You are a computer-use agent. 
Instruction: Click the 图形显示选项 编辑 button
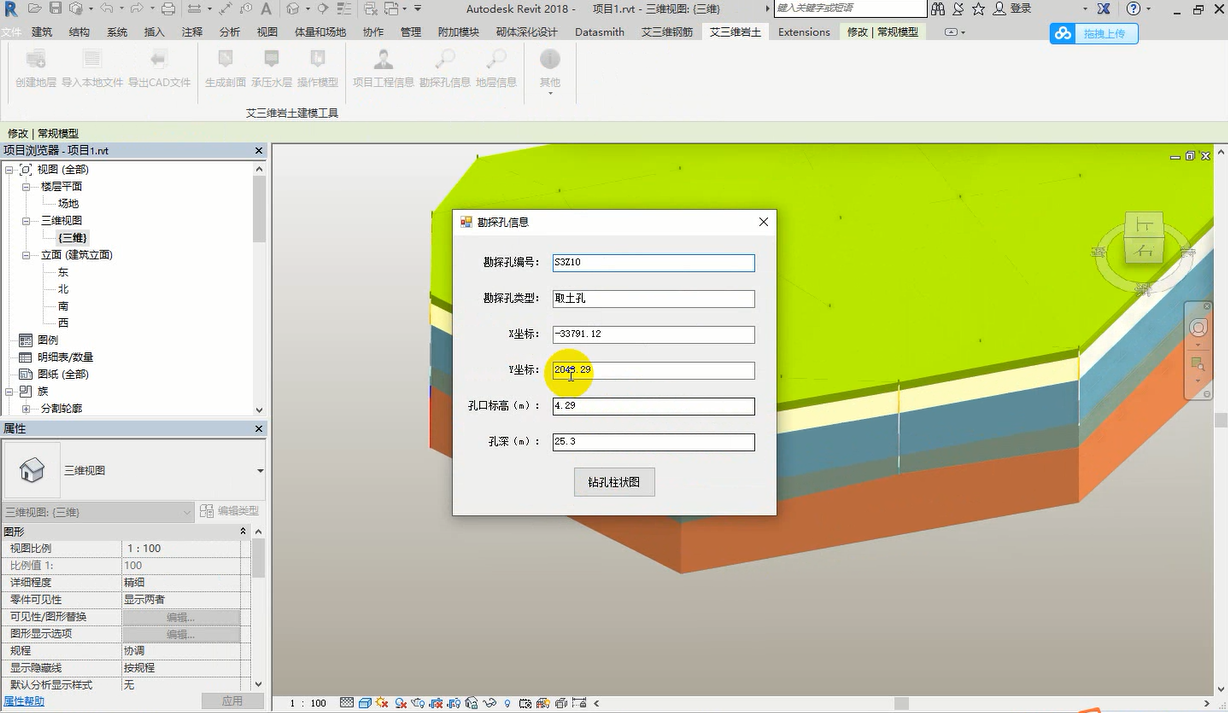coord(181,634)
